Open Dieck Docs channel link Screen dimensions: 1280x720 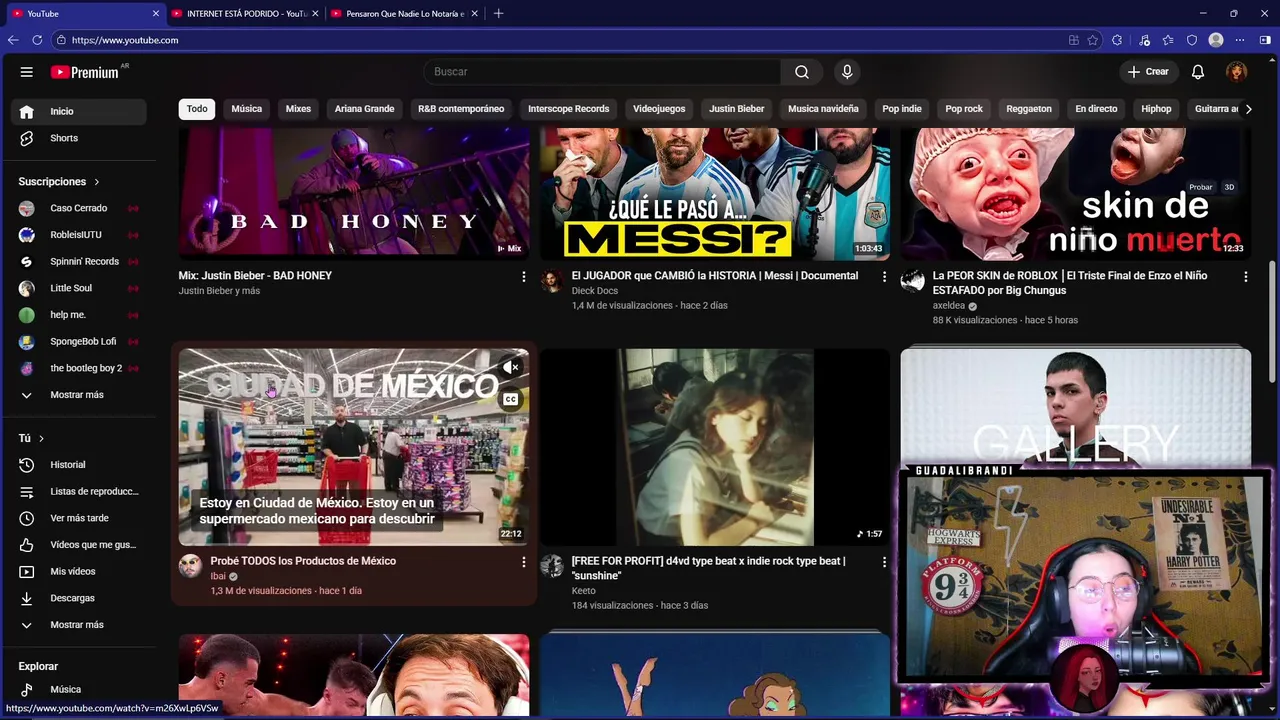coord(594,291)
